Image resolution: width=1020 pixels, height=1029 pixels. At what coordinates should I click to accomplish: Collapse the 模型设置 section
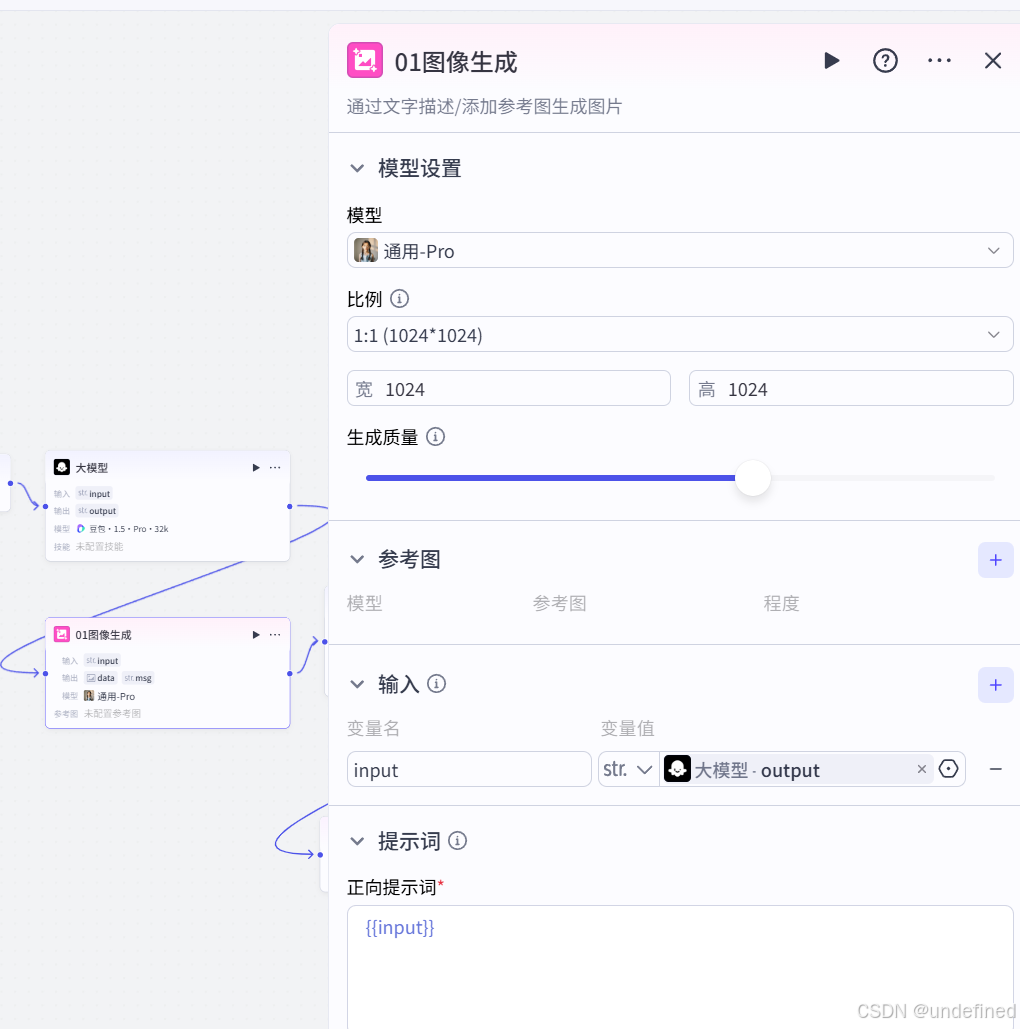[357, 169]
